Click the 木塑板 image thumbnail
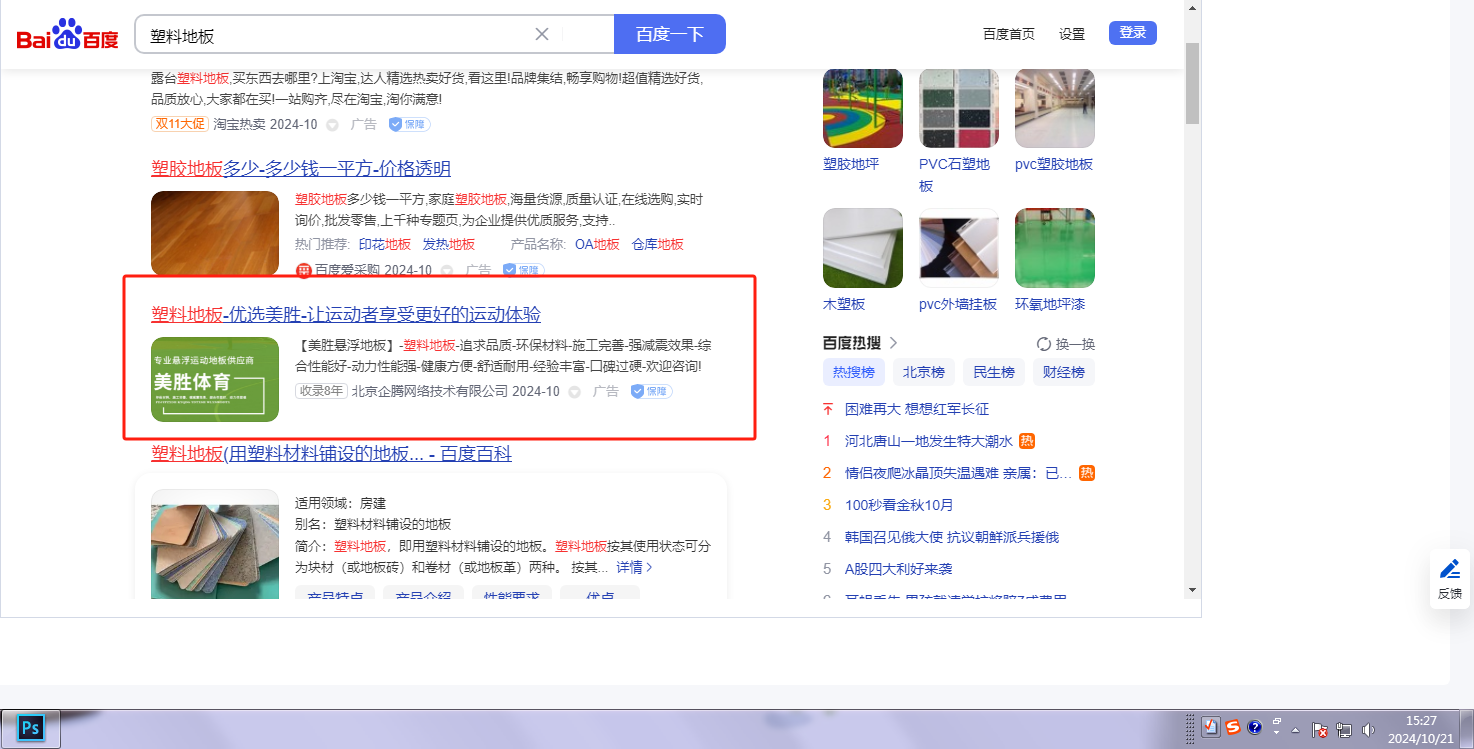1474x749 pixels. coord(863,248)
